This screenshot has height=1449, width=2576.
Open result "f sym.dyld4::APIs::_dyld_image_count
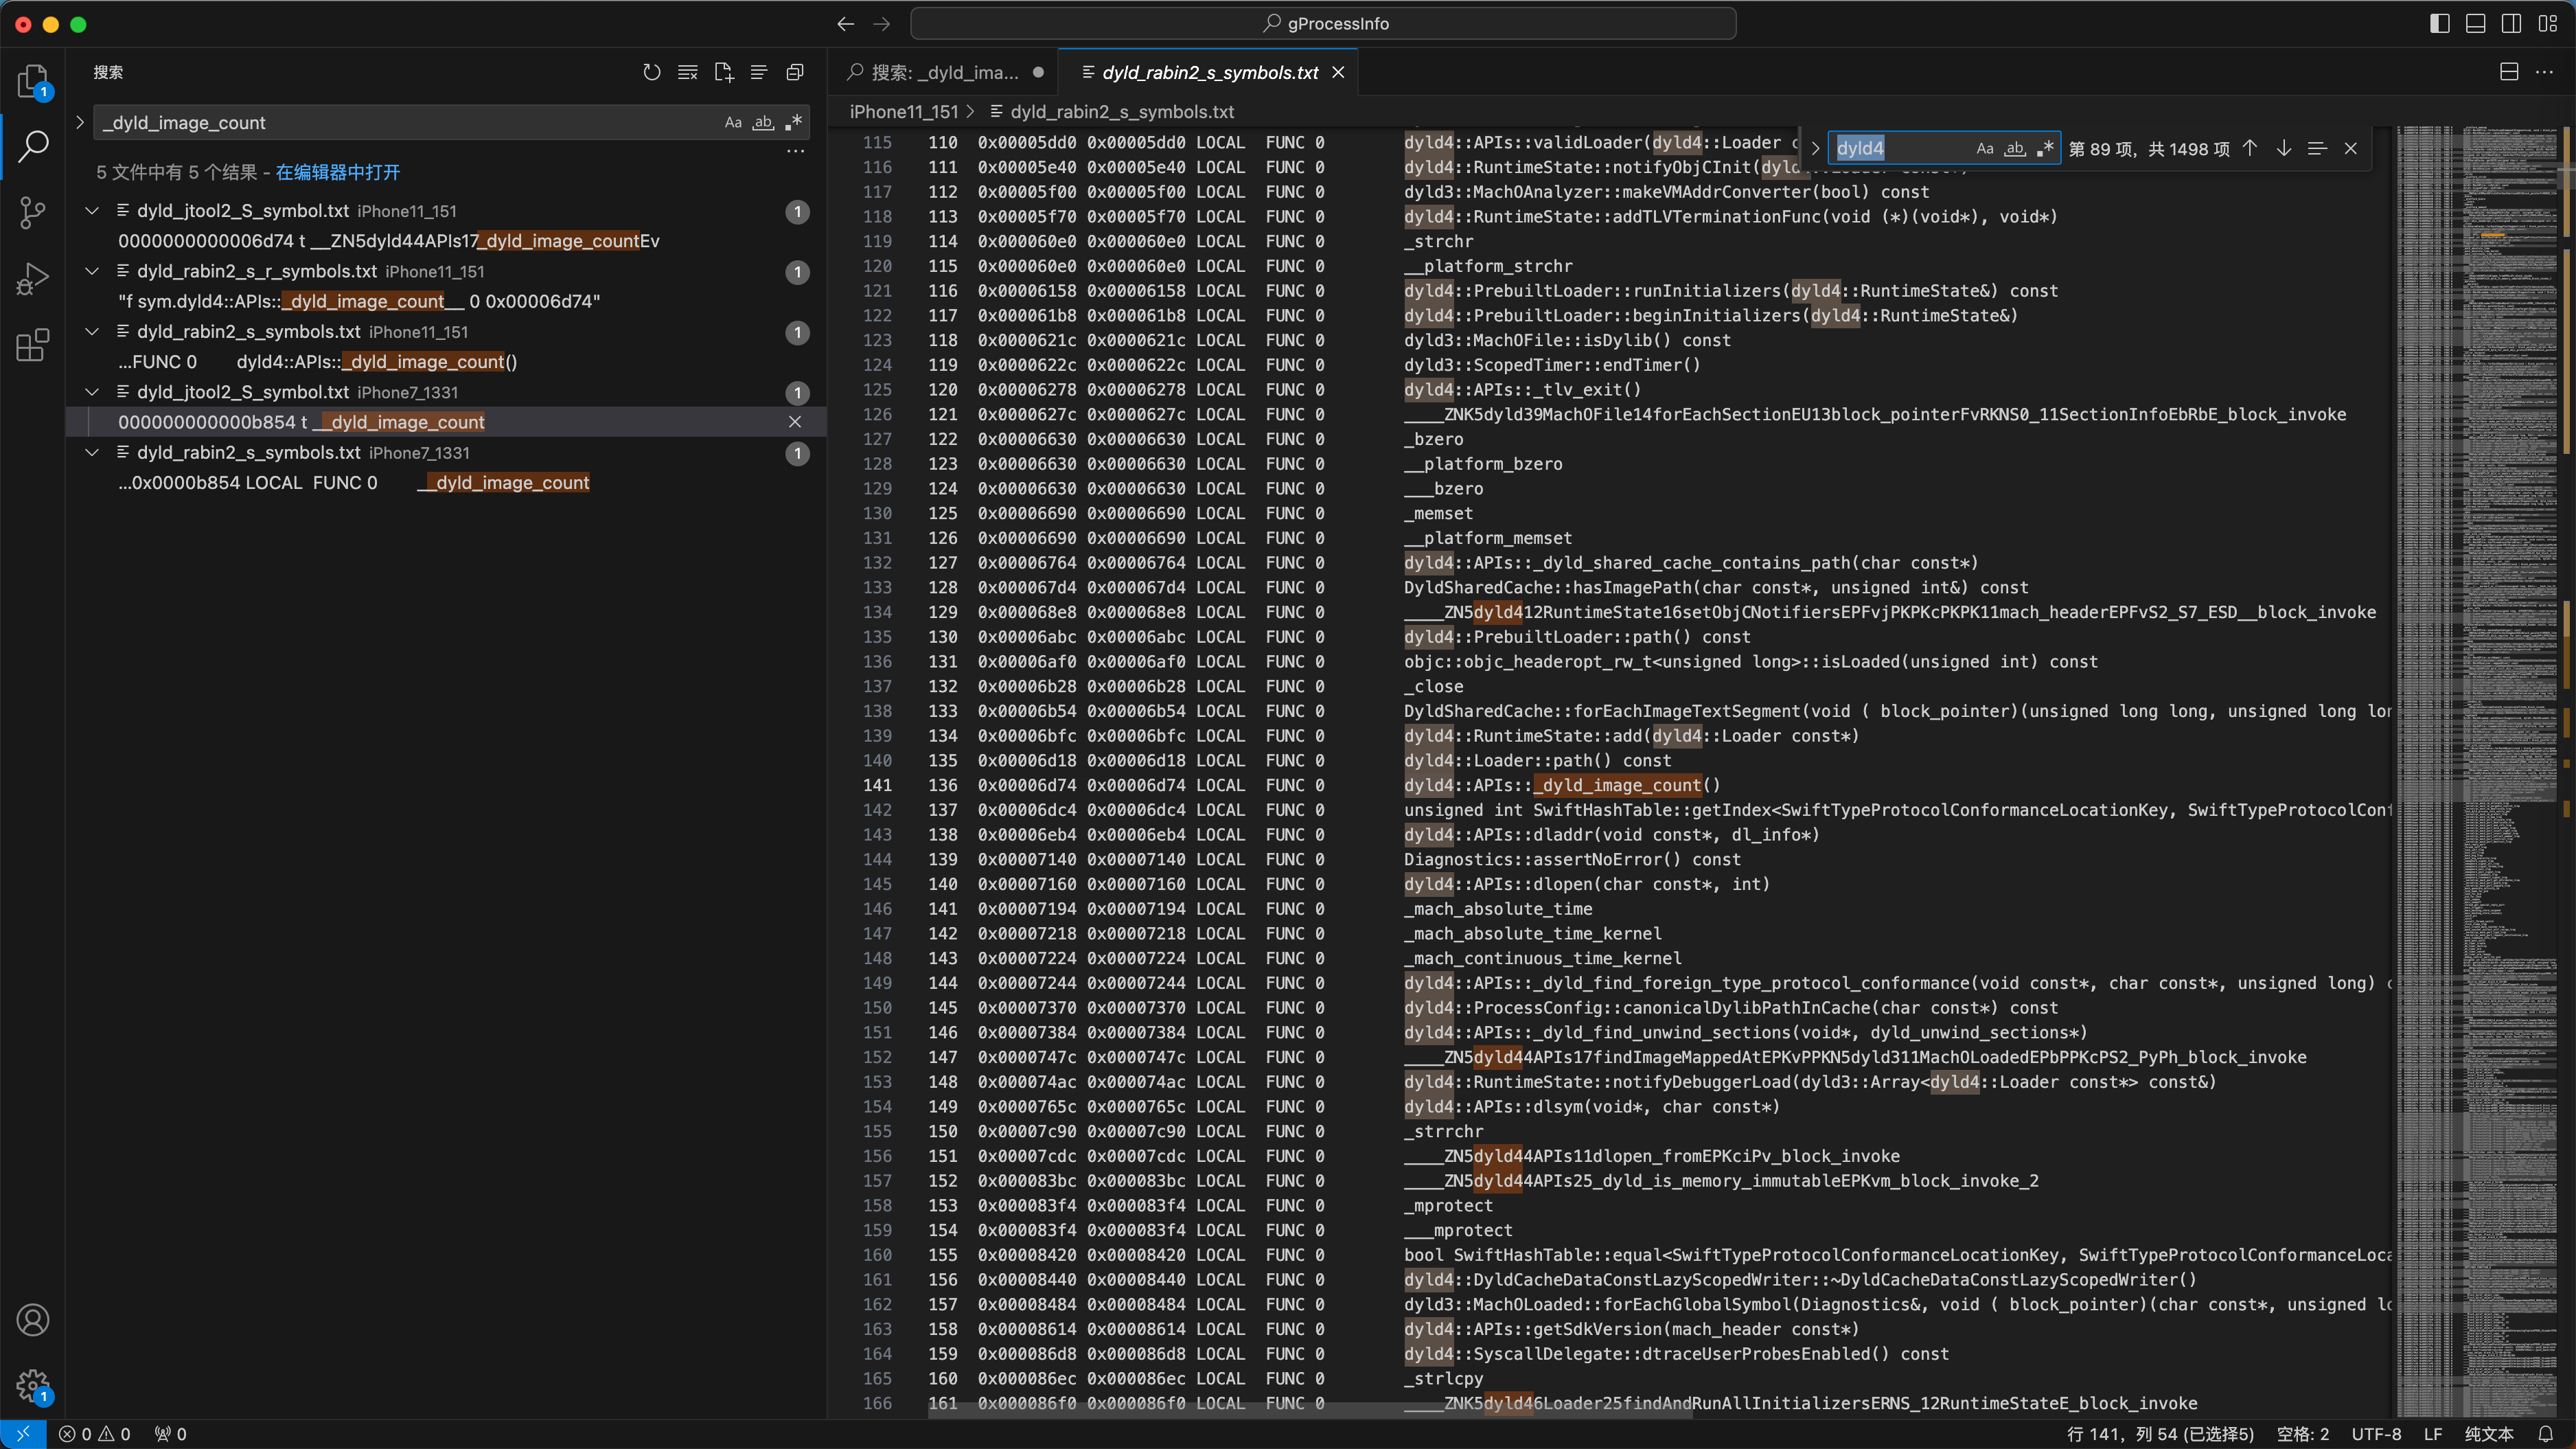tap(359, 301)
